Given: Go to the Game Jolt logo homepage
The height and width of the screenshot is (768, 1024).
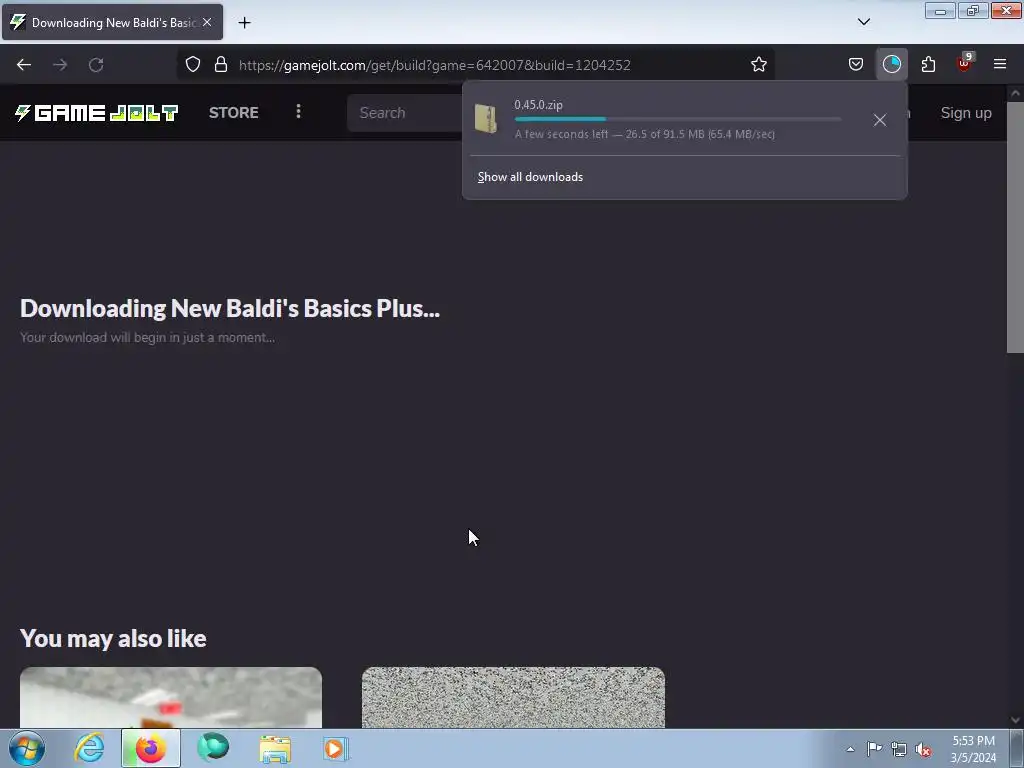Looking at the screenshot, I should tap(97, 113).
